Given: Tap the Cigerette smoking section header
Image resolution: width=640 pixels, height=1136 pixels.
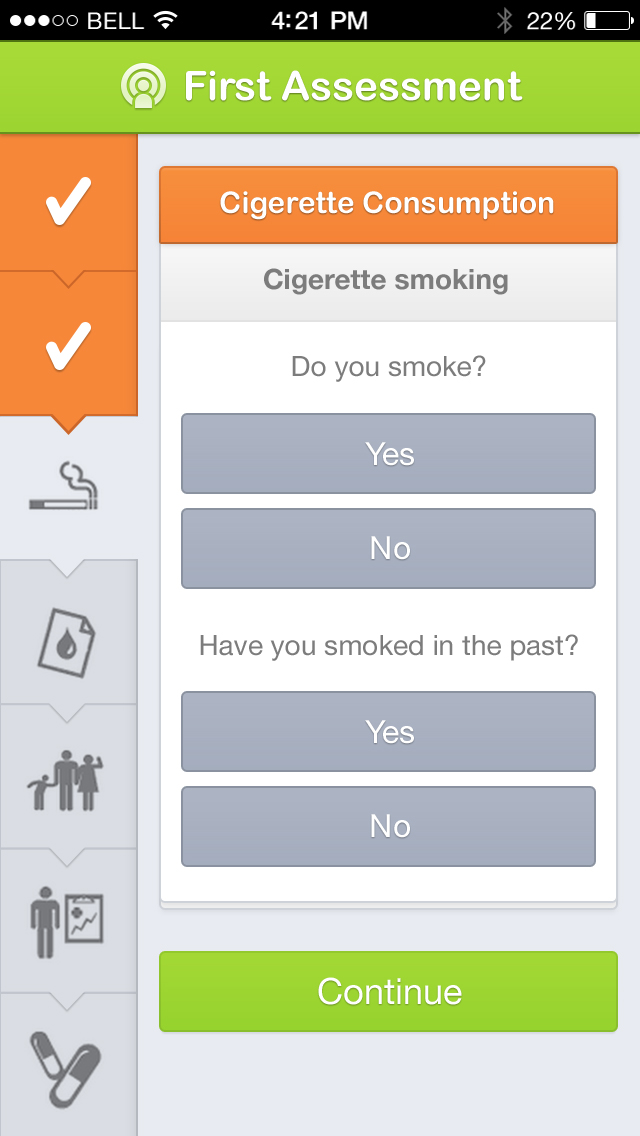Looking at the screenshot, I should coord(388,280).
